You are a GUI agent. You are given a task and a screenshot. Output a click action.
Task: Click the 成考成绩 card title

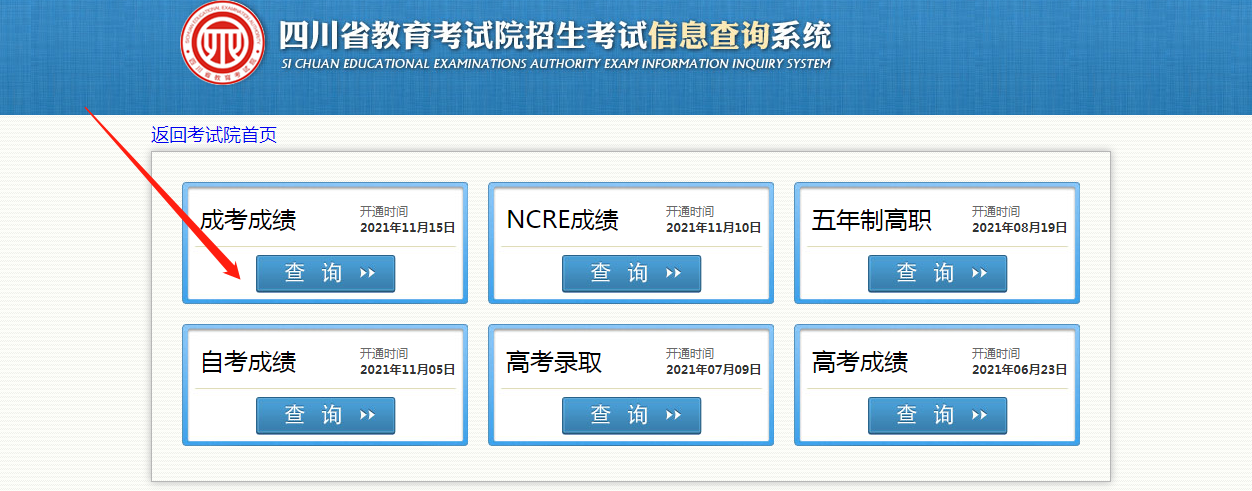coord(248,220)
